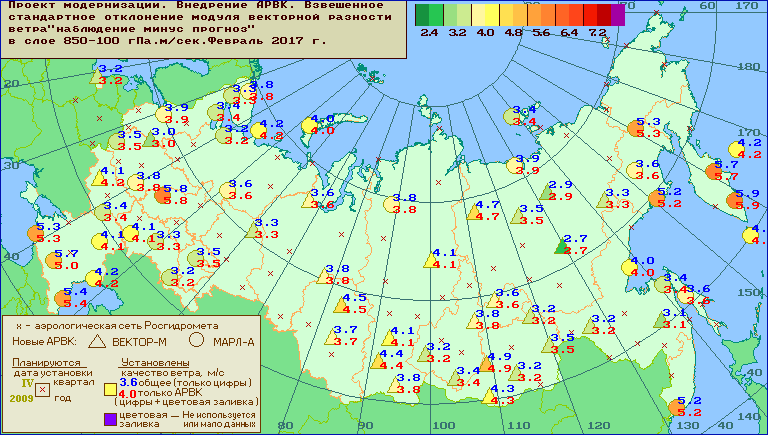Viewport: 768px width, 435px height.
Task: Click the color scale label 3.2
Action: coord(457,33)
